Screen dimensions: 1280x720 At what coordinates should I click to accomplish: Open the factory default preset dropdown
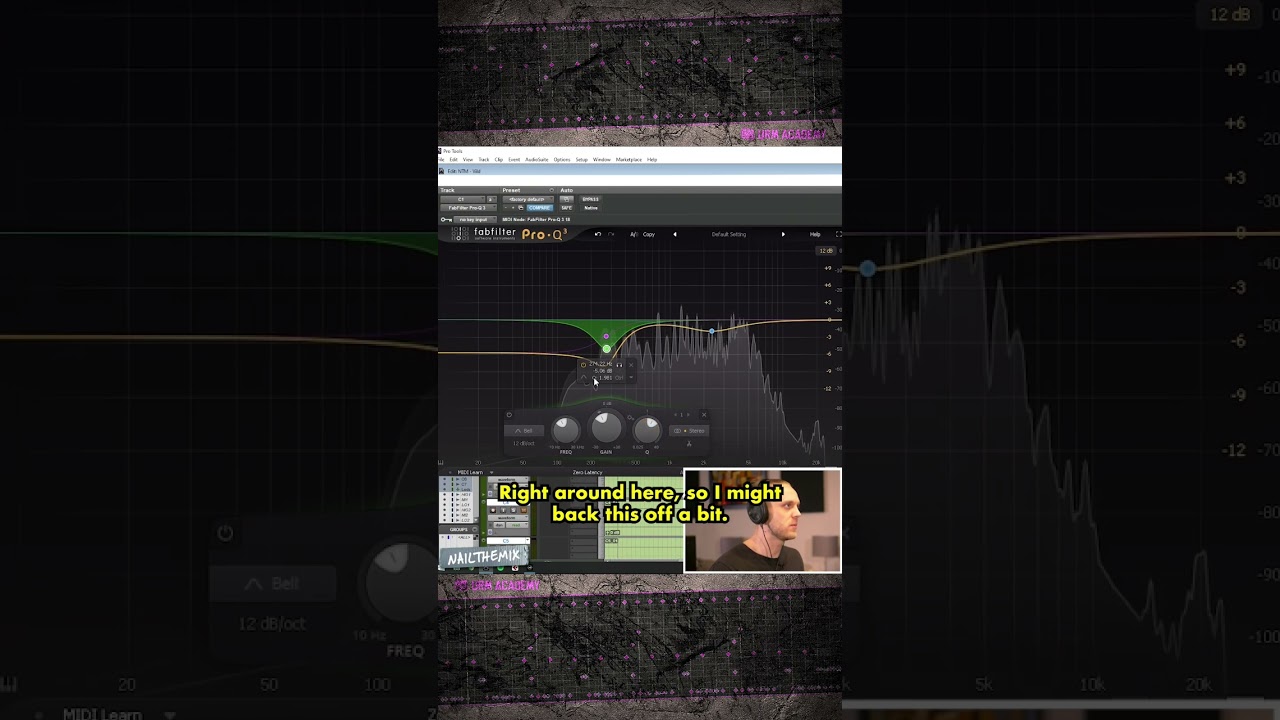[528, 199]
